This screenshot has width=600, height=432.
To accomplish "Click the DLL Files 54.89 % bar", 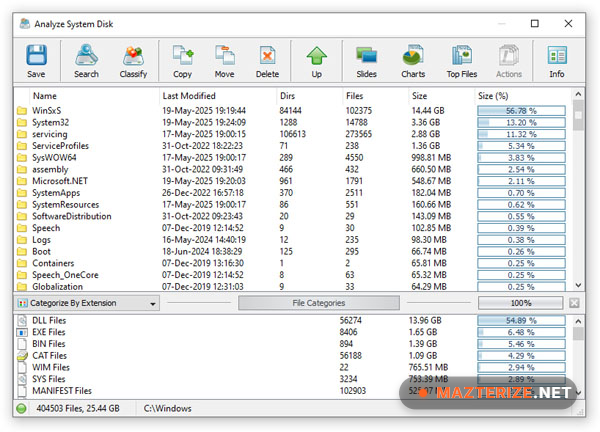I will pyautogui.click(x=521, y=320).
